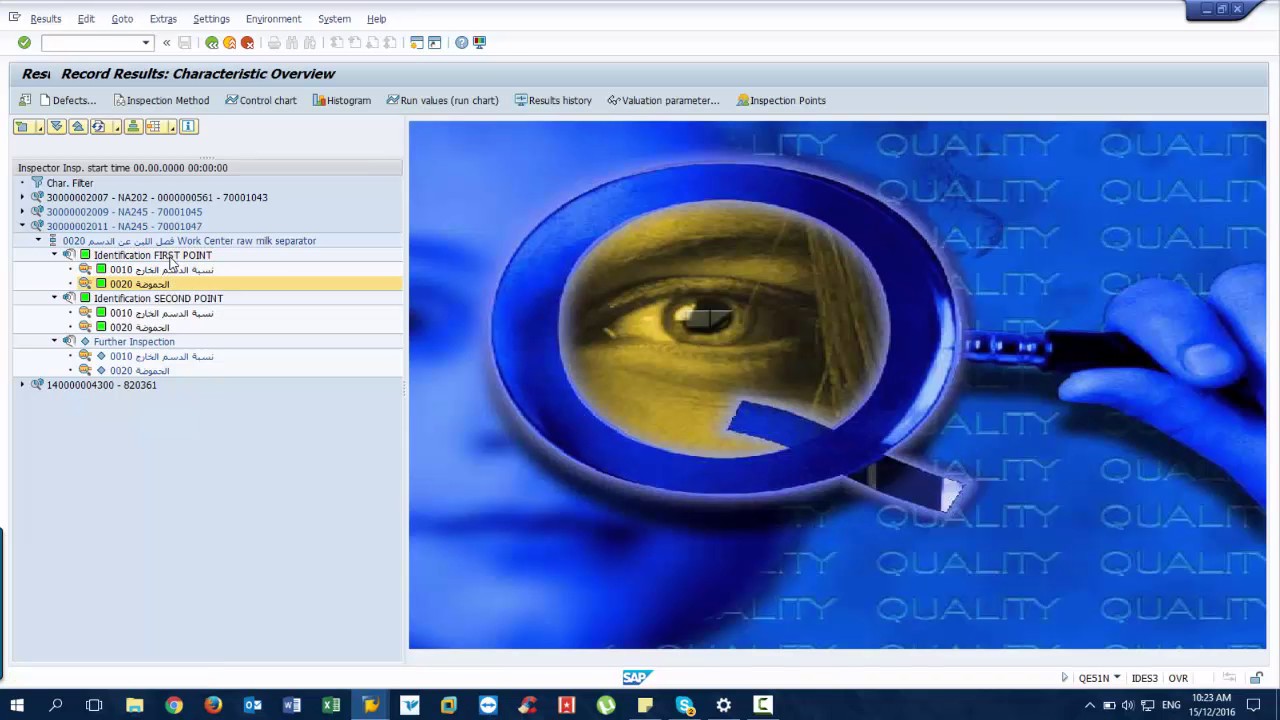Click the Inspection Method button
Image resolution: width=1280 pixels, height=720 pixels.
click(161, 101)
